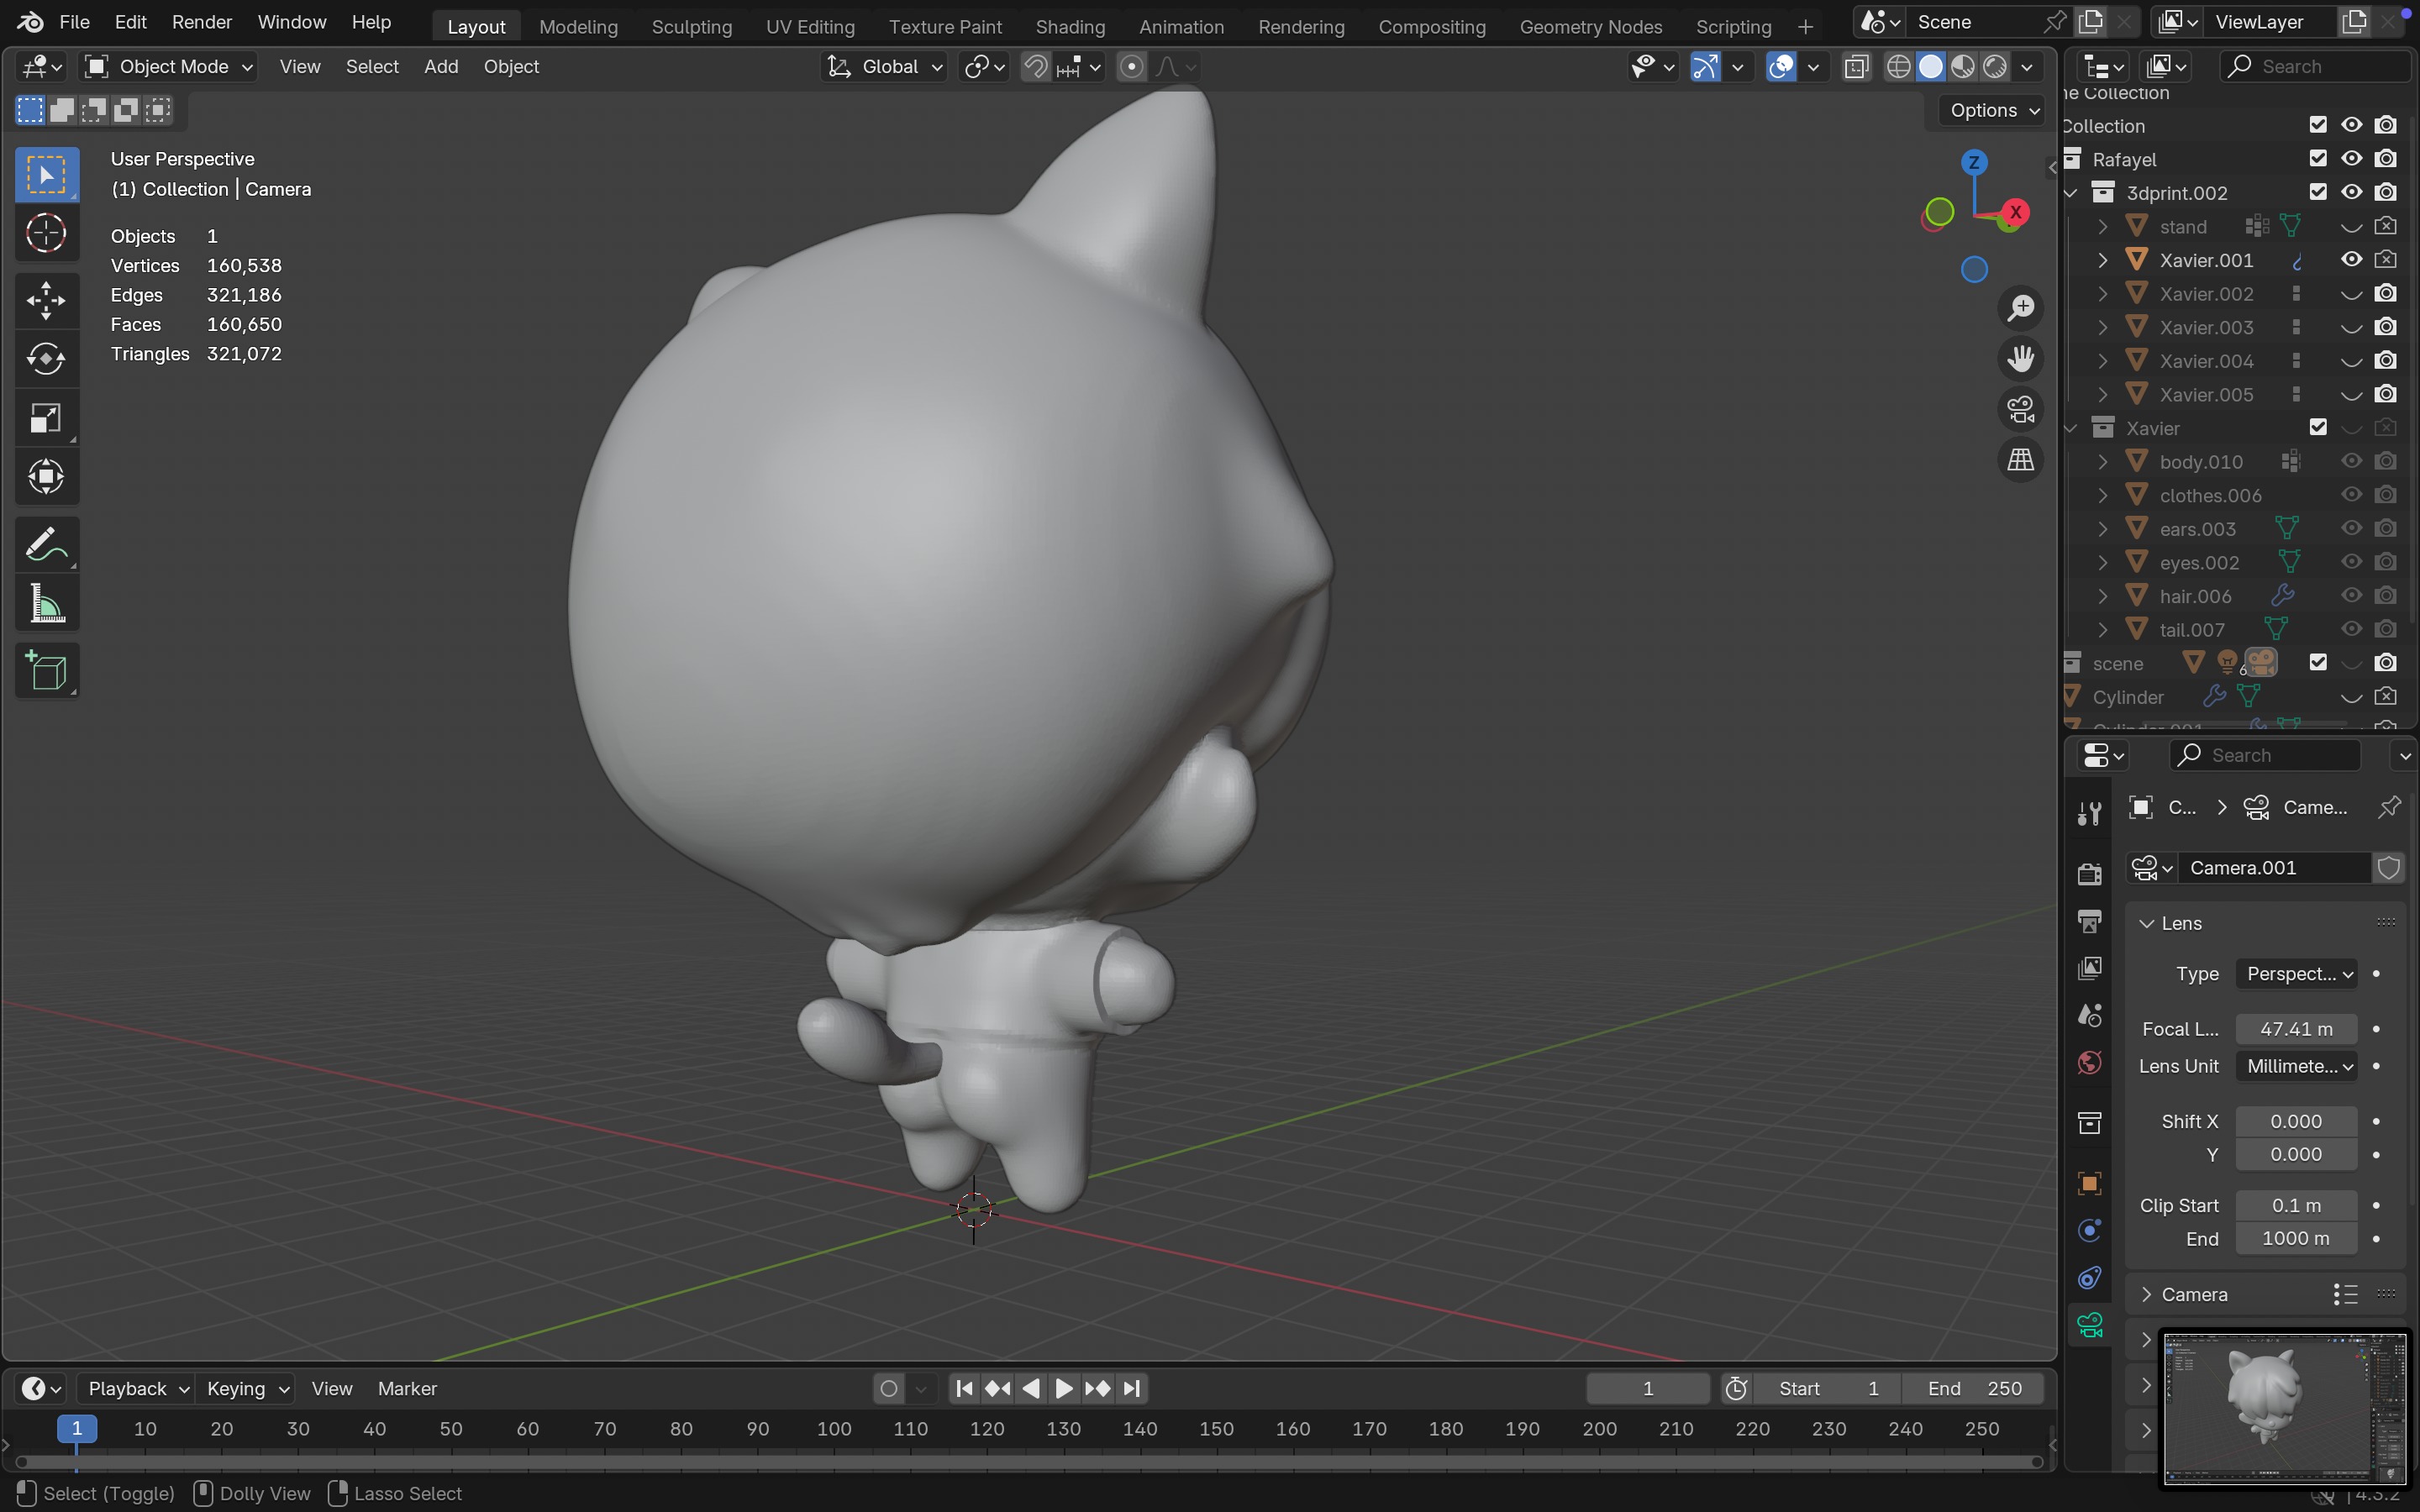The image size is (2420, 1512).
Task: Switch perspective/orthographic grid icon
Action: point(2021,460)
